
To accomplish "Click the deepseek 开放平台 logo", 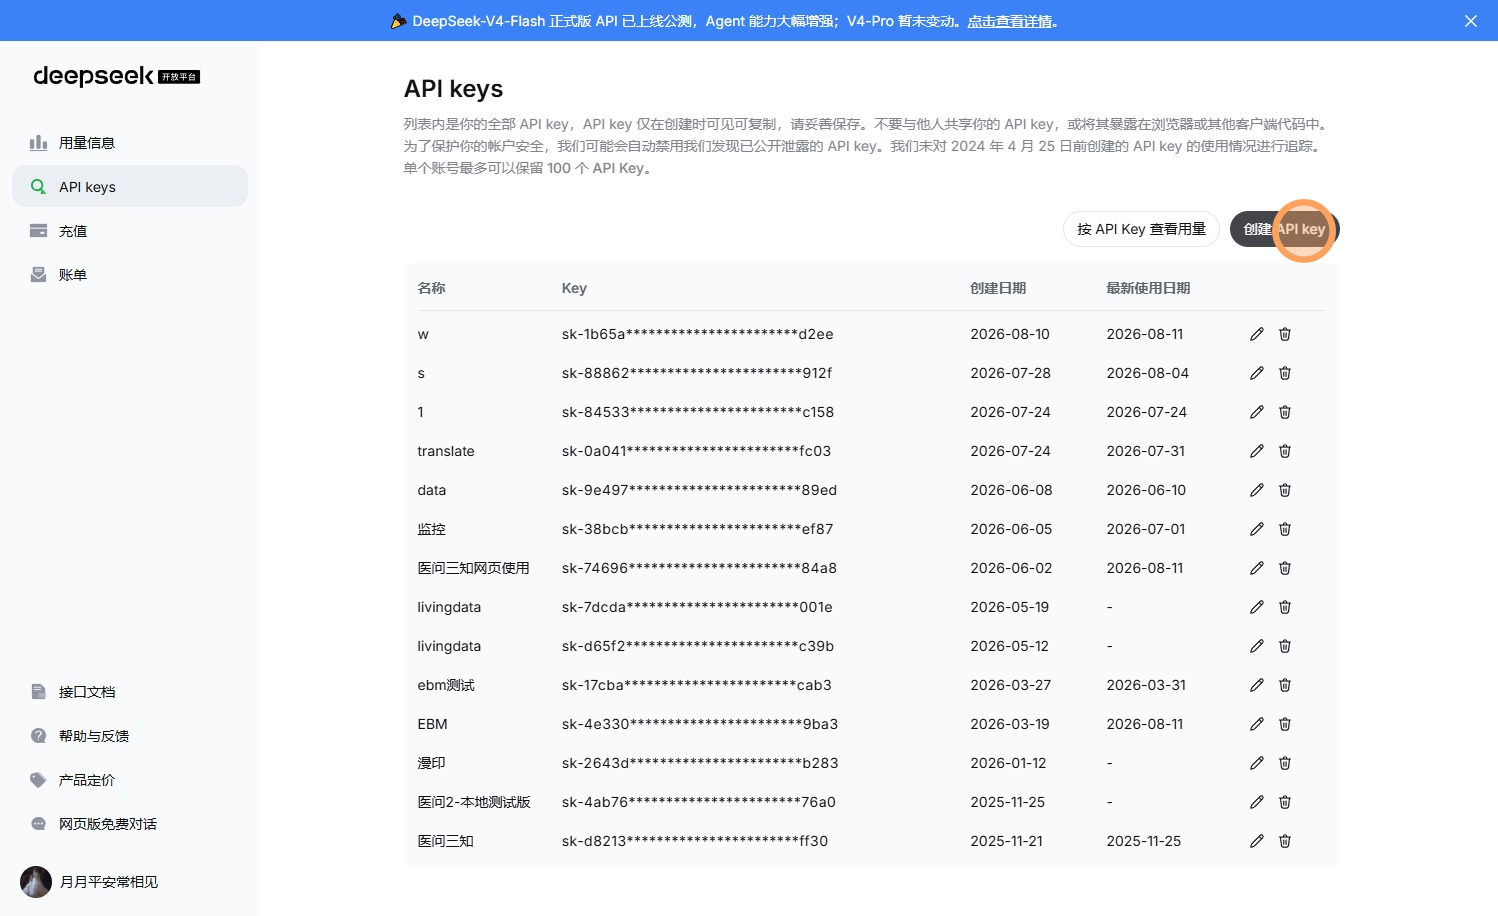I will coord(117,76).
